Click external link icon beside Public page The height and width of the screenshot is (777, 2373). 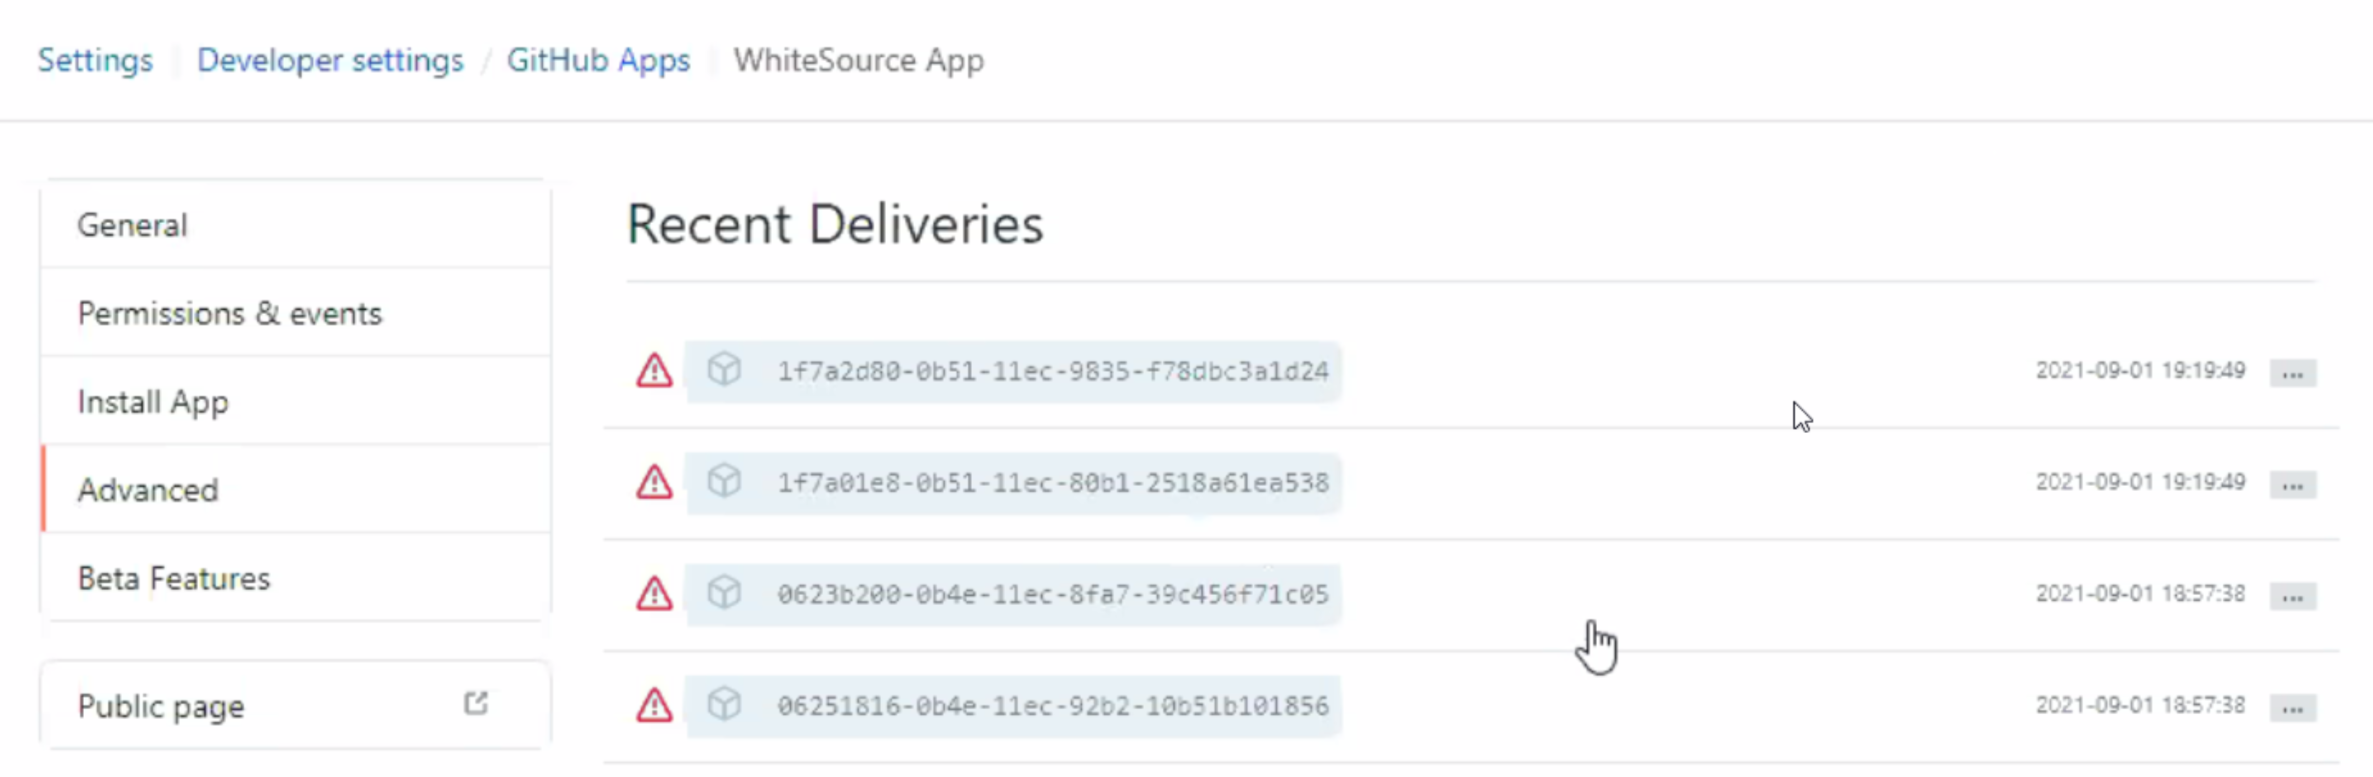pyautogui.click(x=476, y=704)
